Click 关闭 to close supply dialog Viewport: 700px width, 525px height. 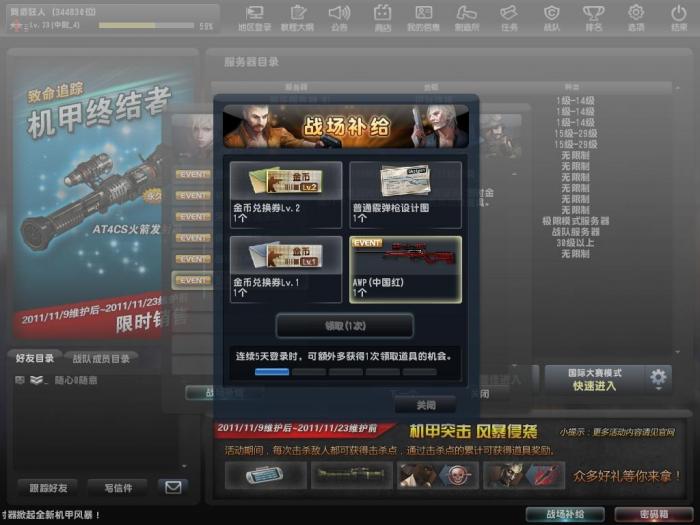coord(426,405)
